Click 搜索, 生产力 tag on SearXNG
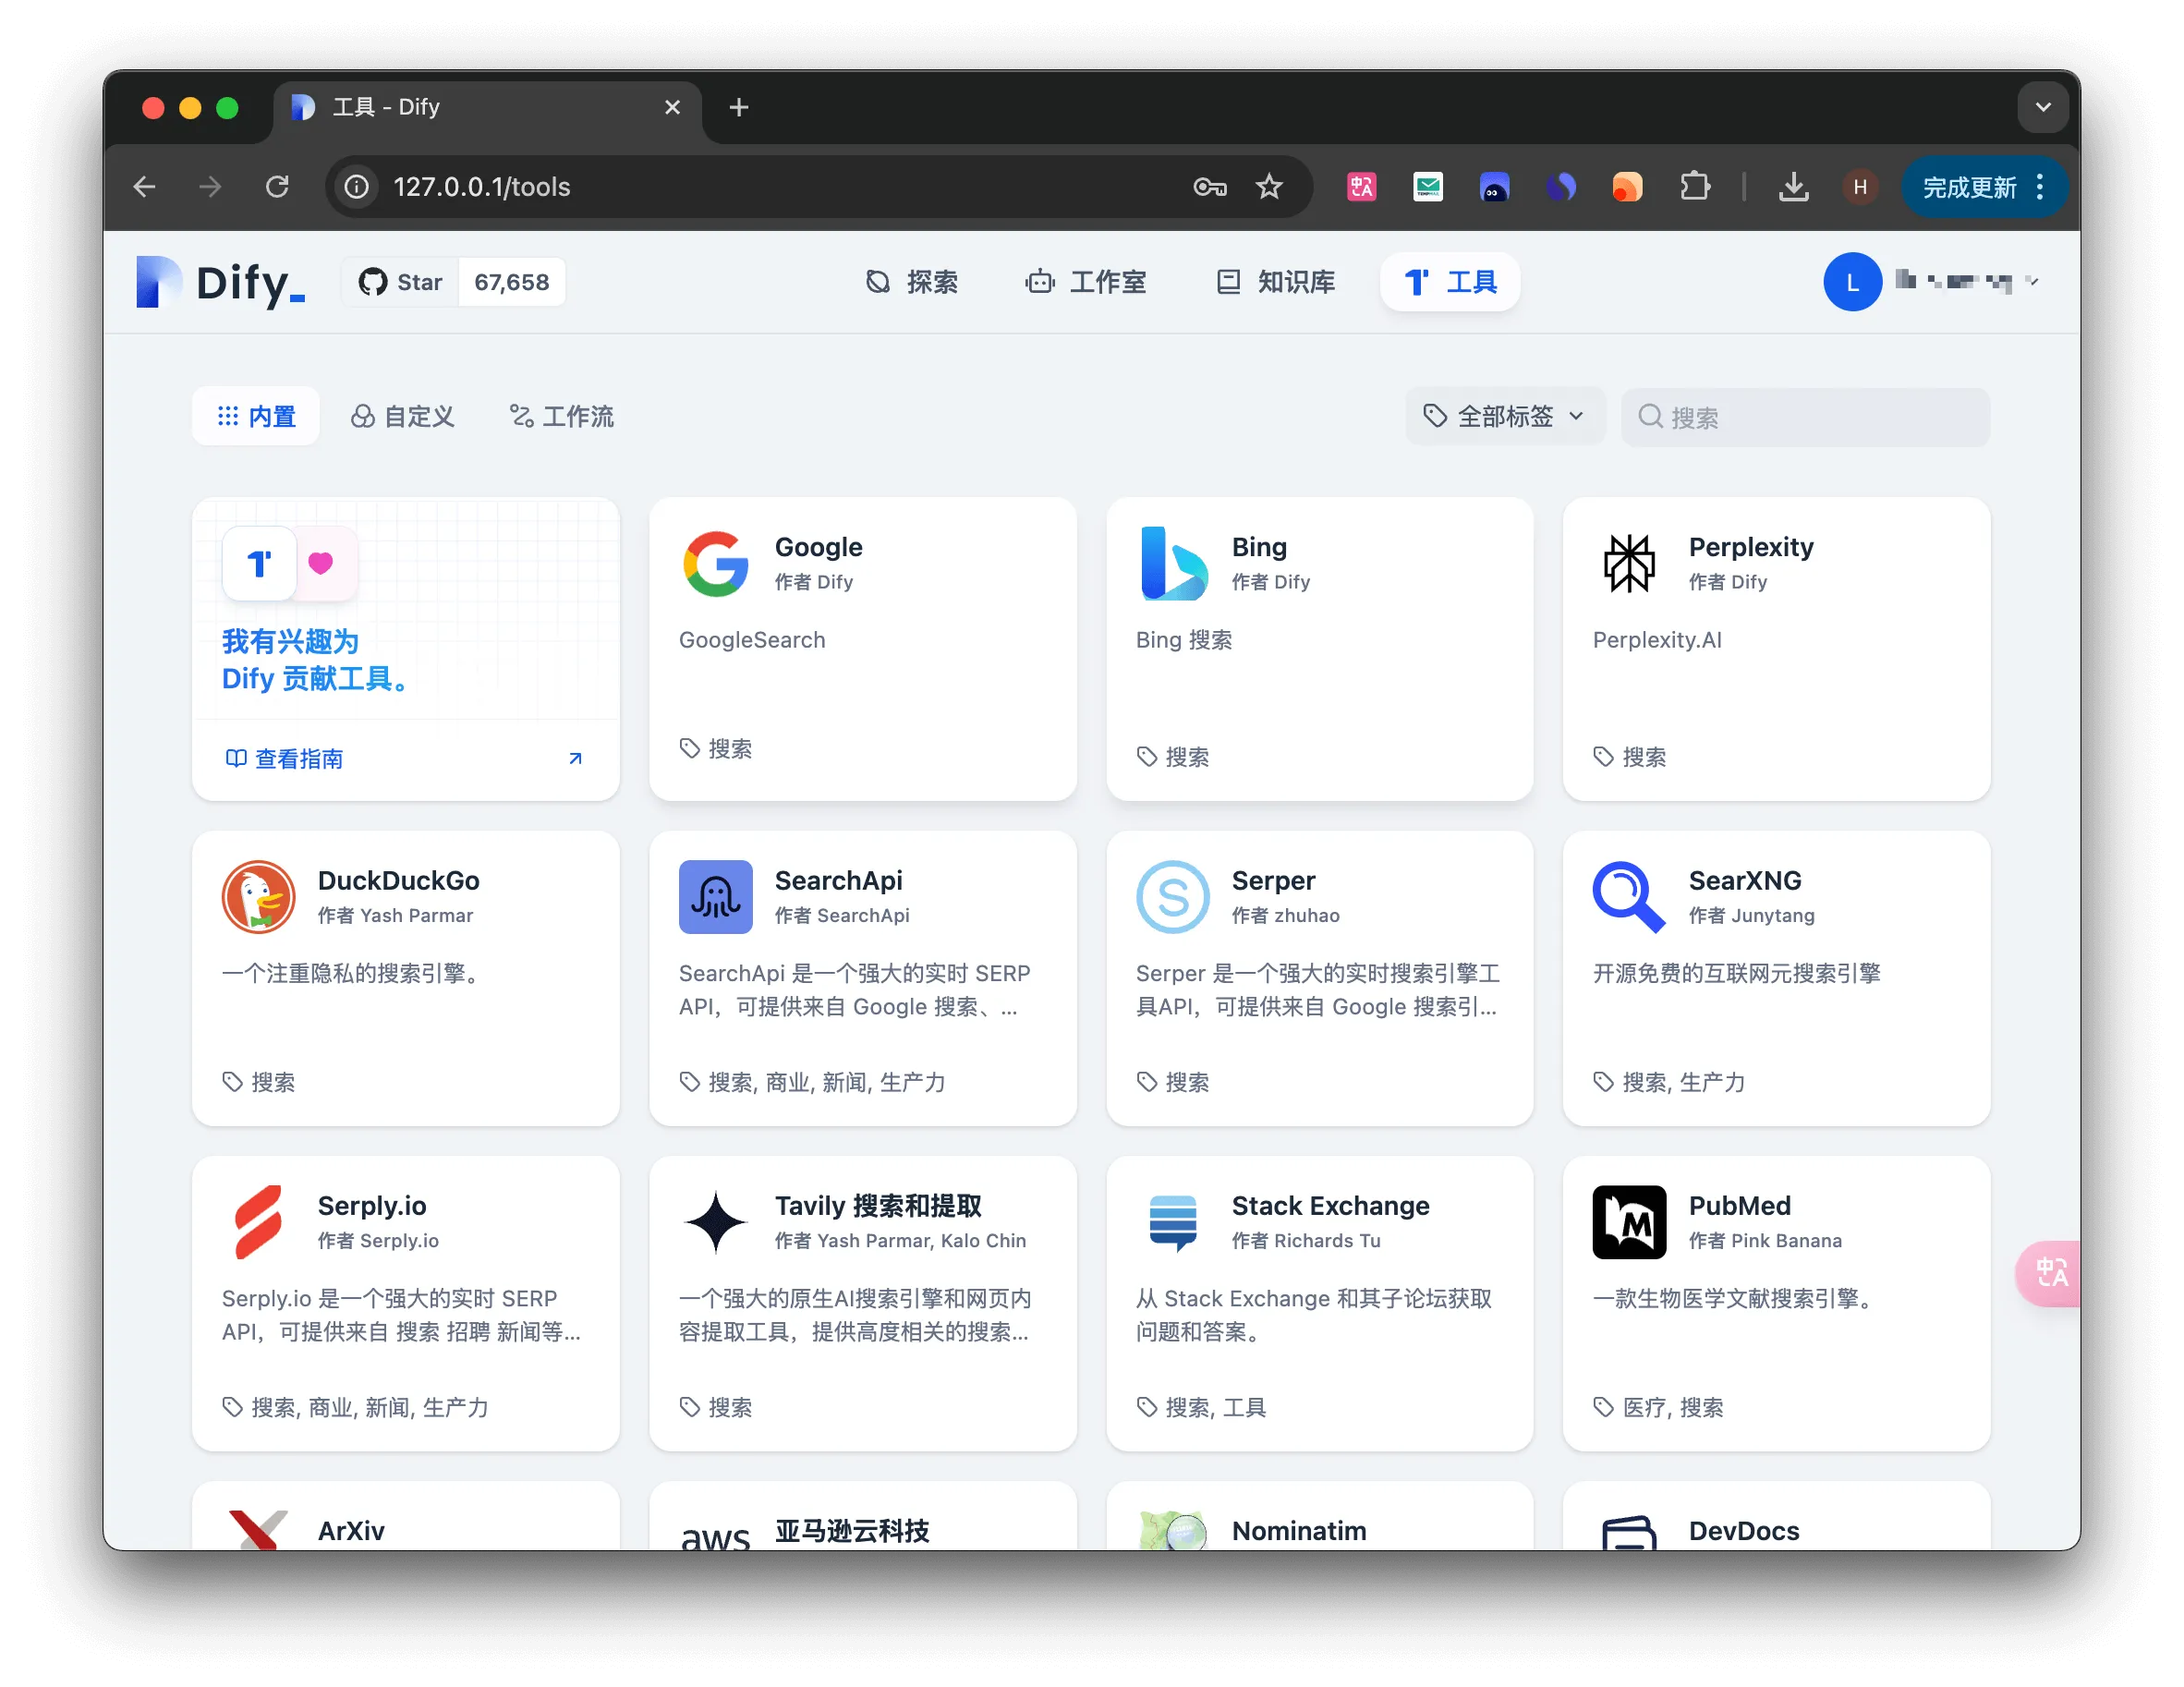Viewport: 2184px width, 1687px height. [x=1683, y=1082]
